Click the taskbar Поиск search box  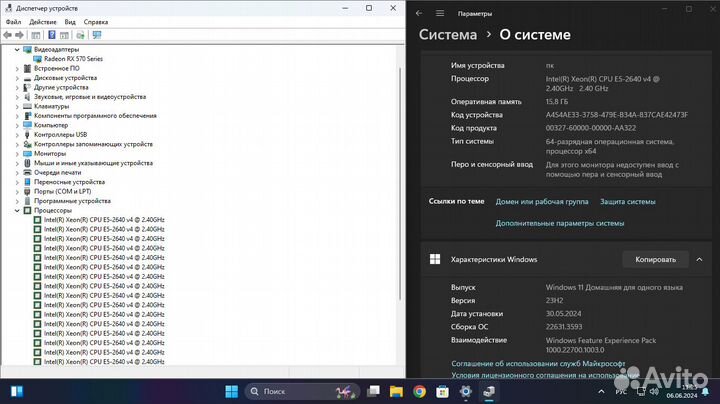point(302,392)
